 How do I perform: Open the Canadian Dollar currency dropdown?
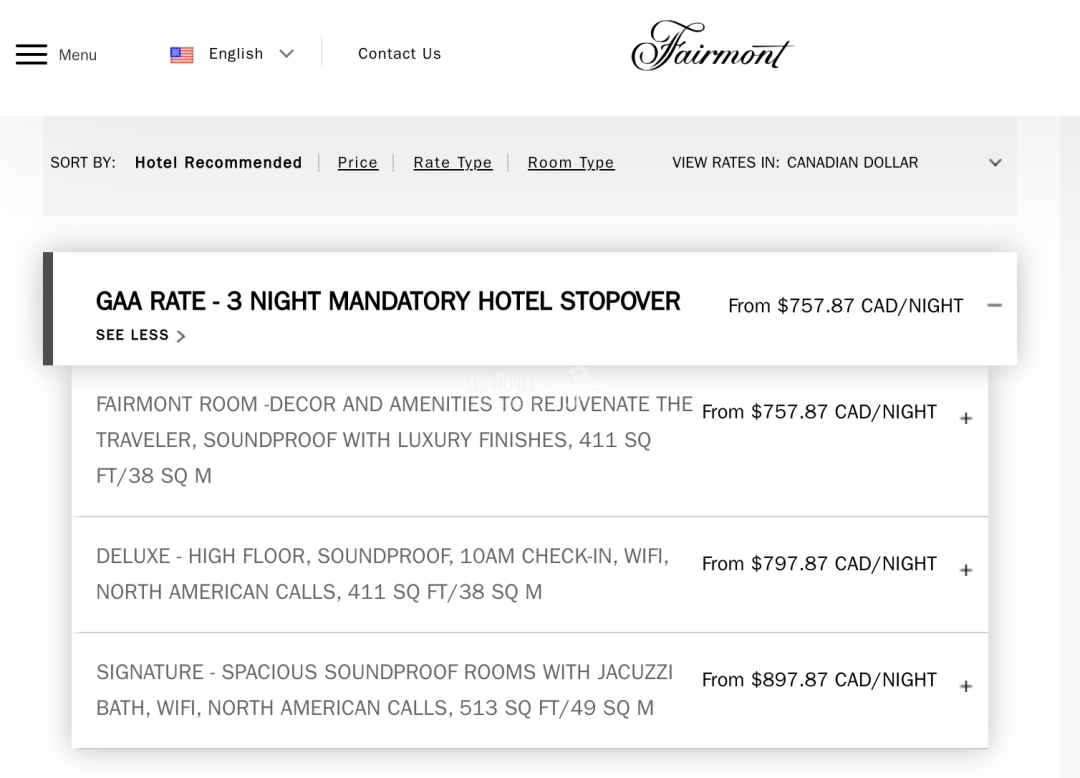click(x=835, y=163)
